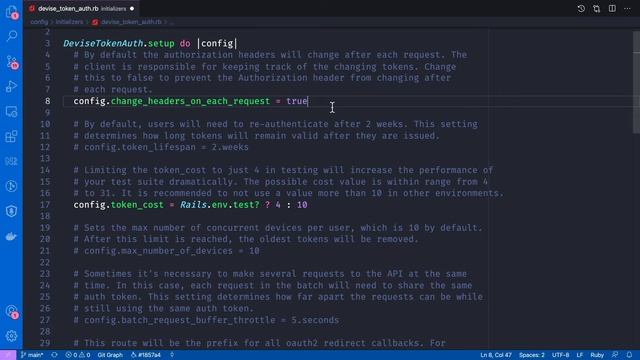Click the true value on line 8
This screenshot has height=360, width=640.
[x=297, y=101]
